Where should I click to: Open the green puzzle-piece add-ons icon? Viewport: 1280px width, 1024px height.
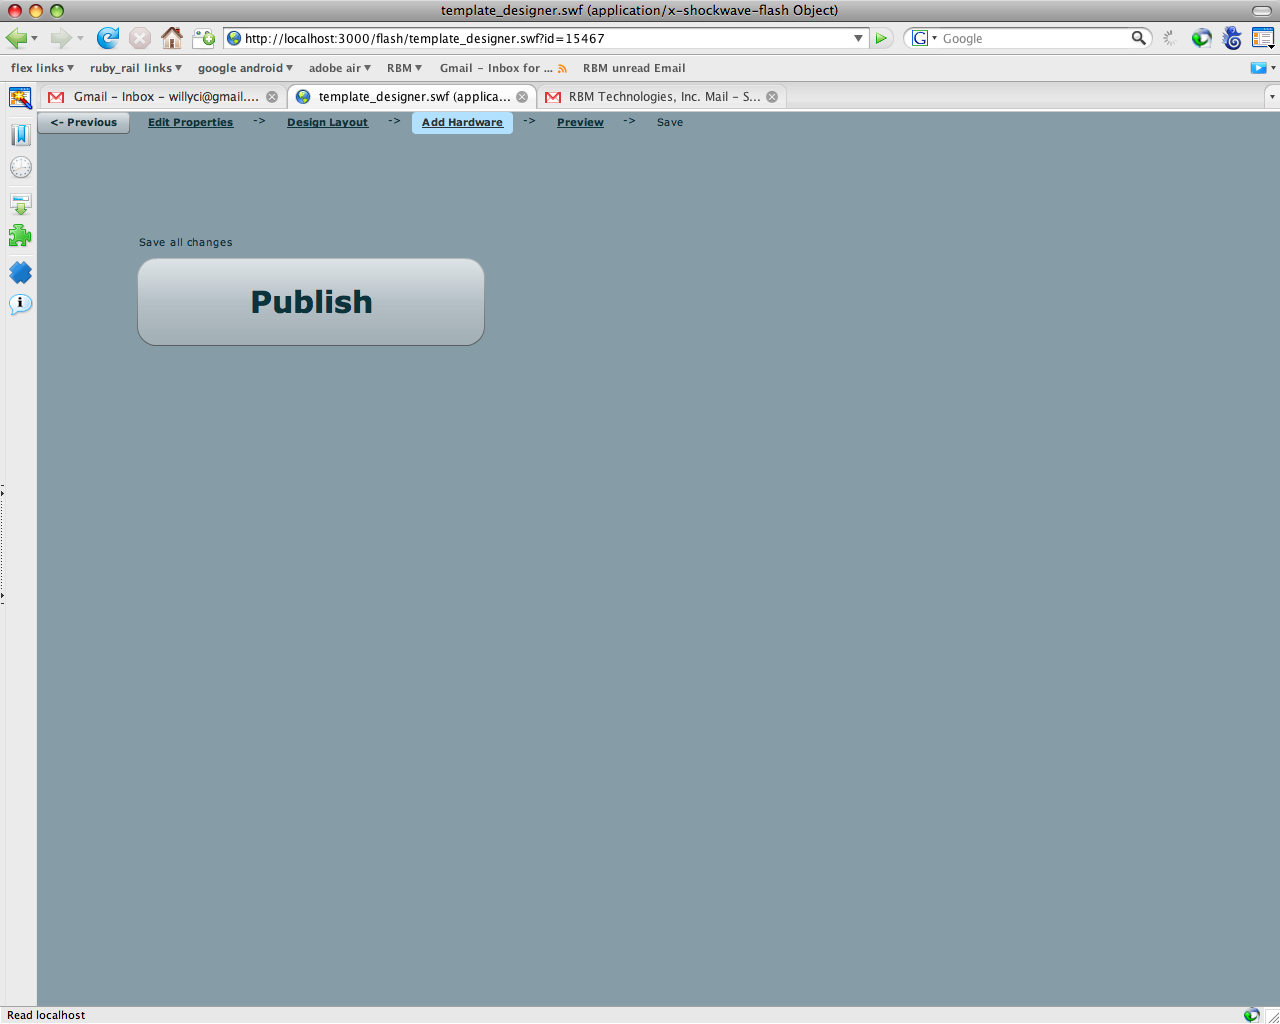(x=20, y=235)
